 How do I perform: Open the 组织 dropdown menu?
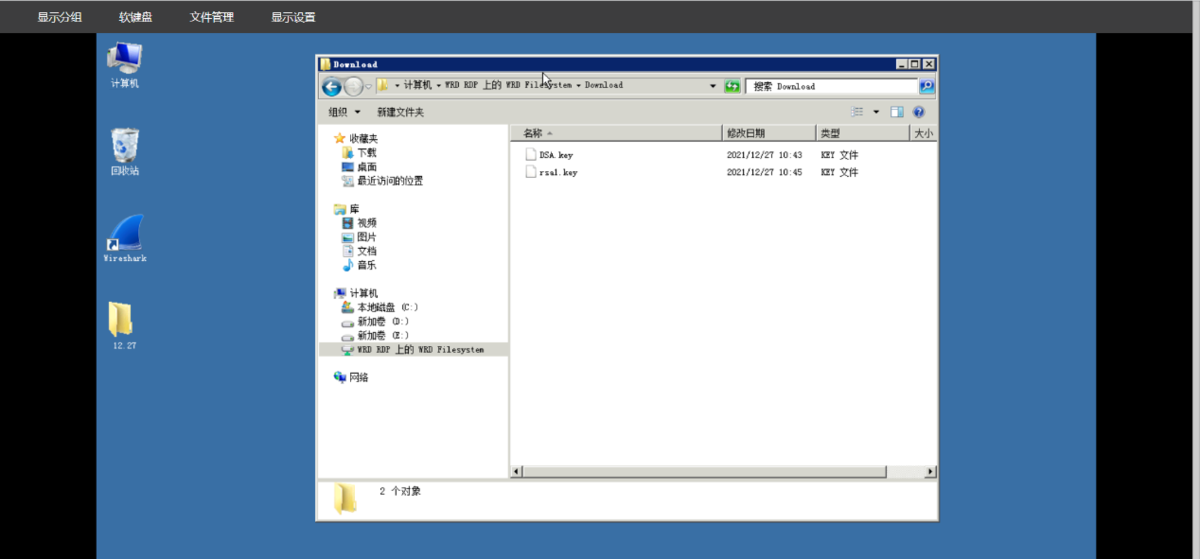tap(344, 112)
